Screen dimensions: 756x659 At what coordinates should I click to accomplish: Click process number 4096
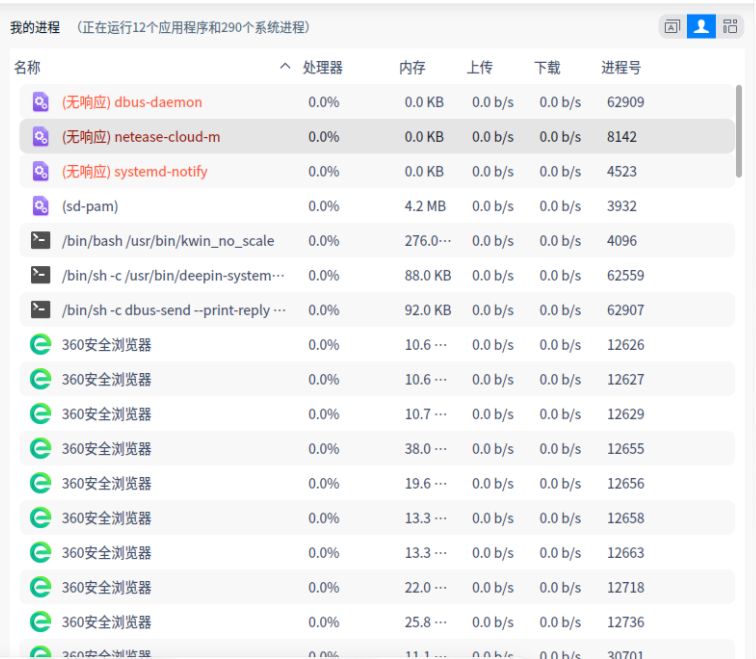point(621,241)
